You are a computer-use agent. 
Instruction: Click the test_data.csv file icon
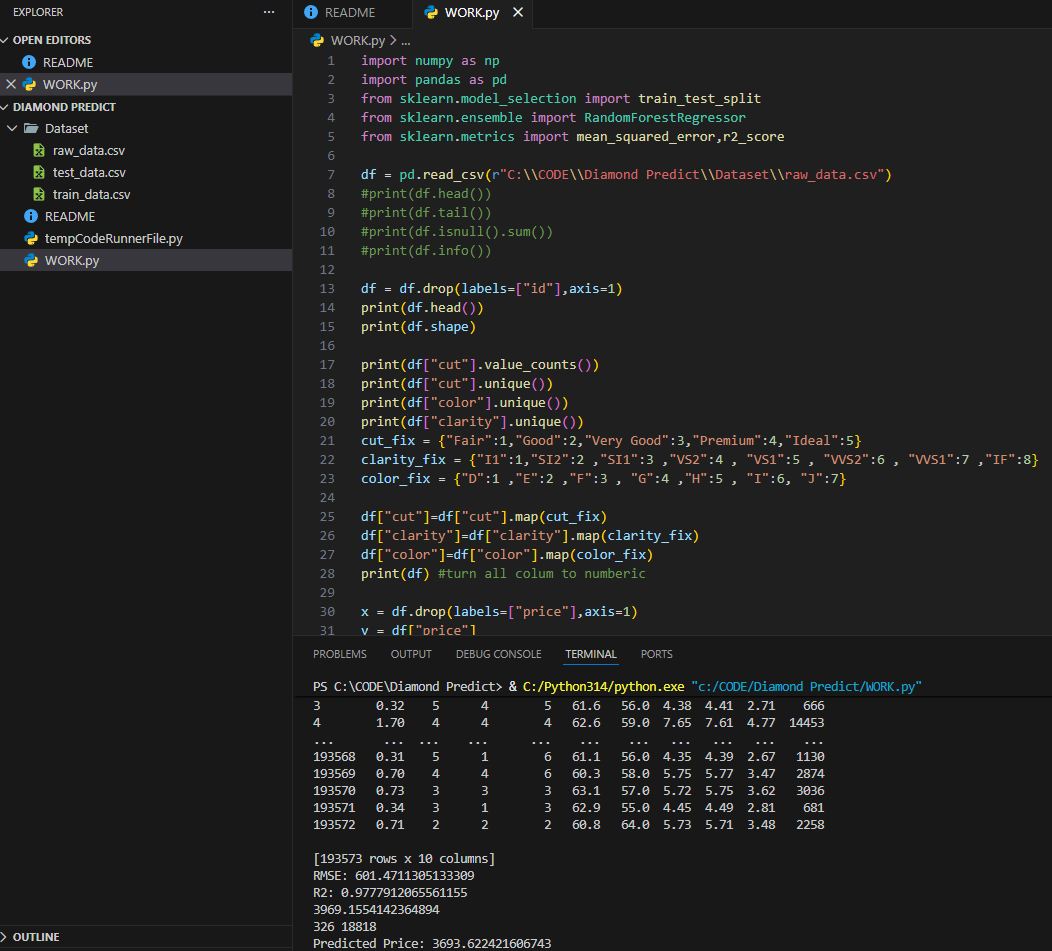(39, 173)
